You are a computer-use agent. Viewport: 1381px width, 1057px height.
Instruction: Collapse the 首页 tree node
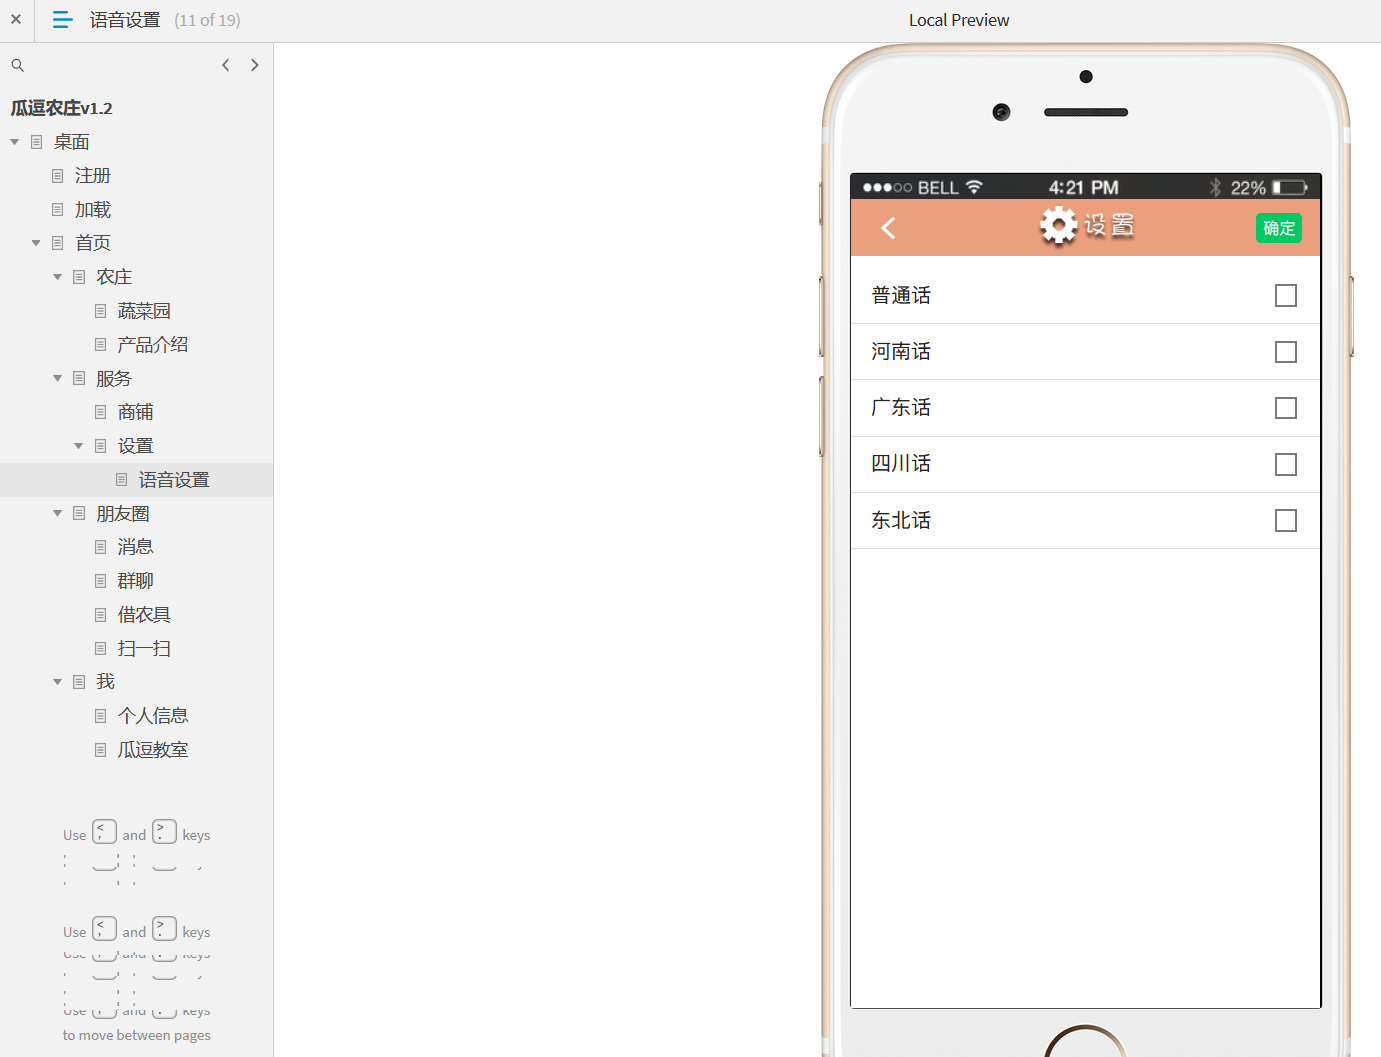36,243
